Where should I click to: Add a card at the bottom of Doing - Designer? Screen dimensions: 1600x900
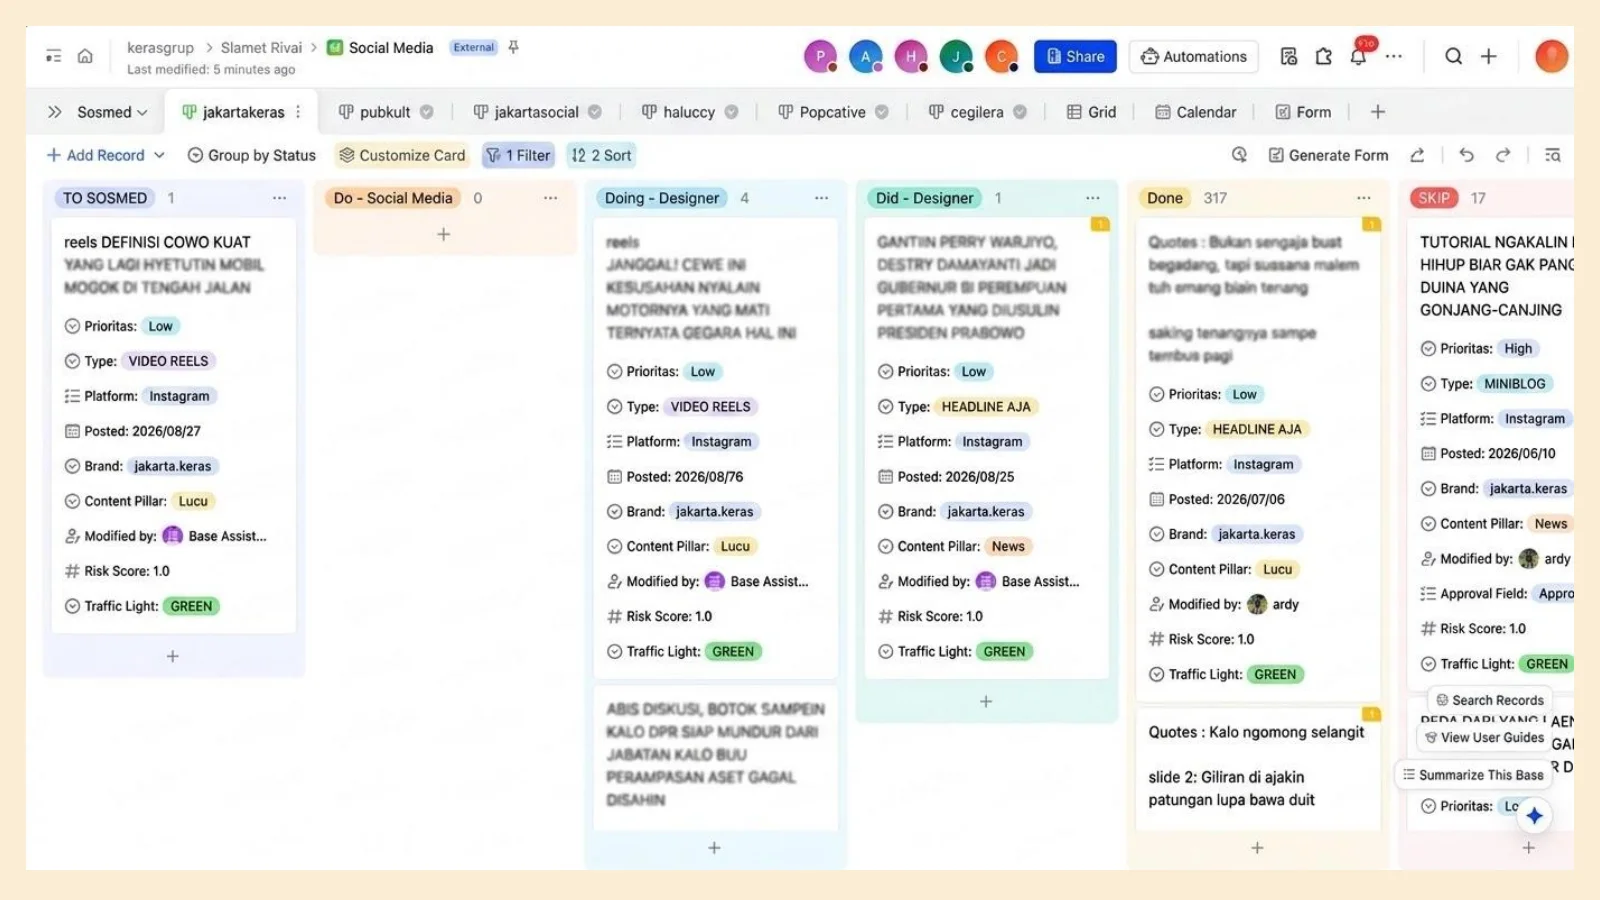(714, 848)
